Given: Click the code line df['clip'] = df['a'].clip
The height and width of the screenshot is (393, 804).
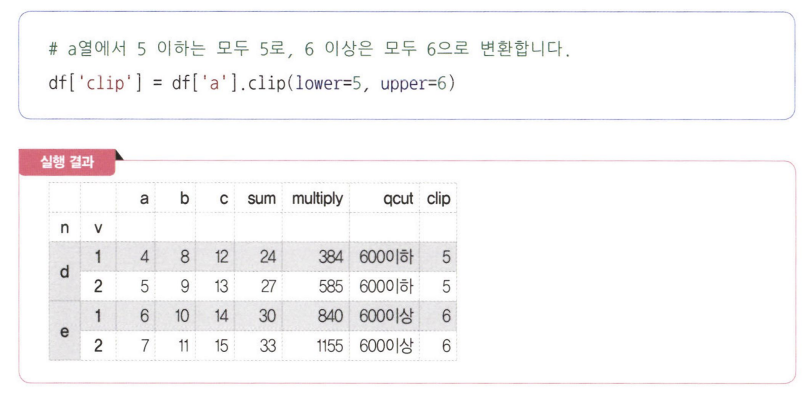Looking at the screenshot, I should coord(251,83).
